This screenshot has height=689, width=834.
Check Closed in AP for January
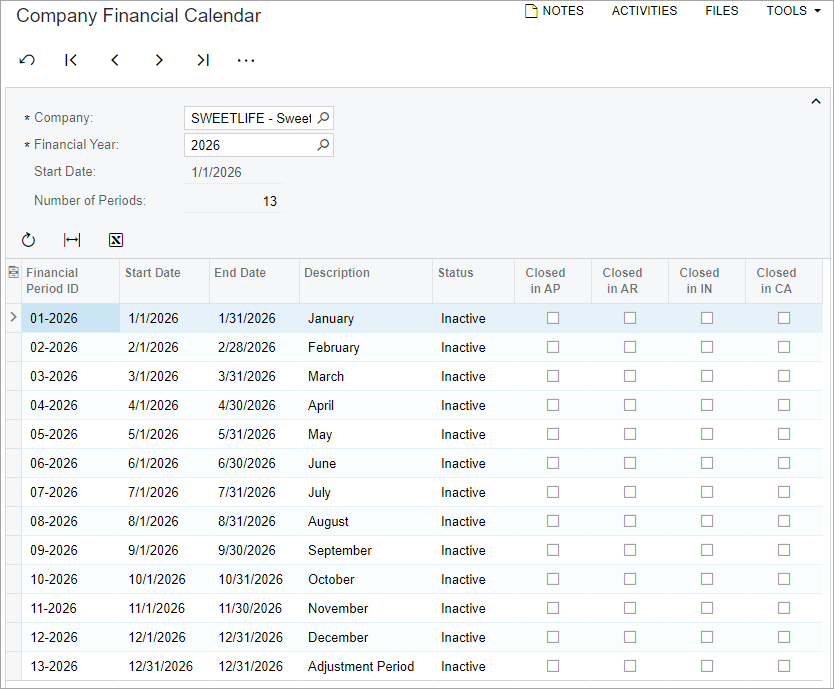[x=553, y=318]
